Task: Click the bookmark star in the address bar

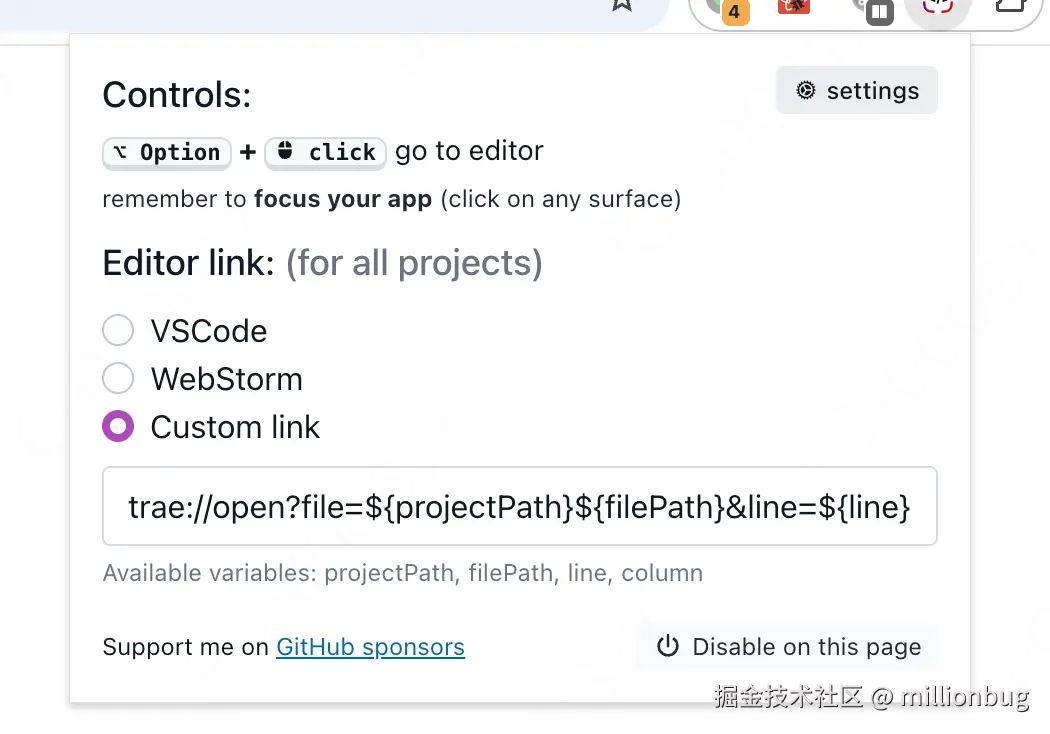Action: (x=622, y=5)
